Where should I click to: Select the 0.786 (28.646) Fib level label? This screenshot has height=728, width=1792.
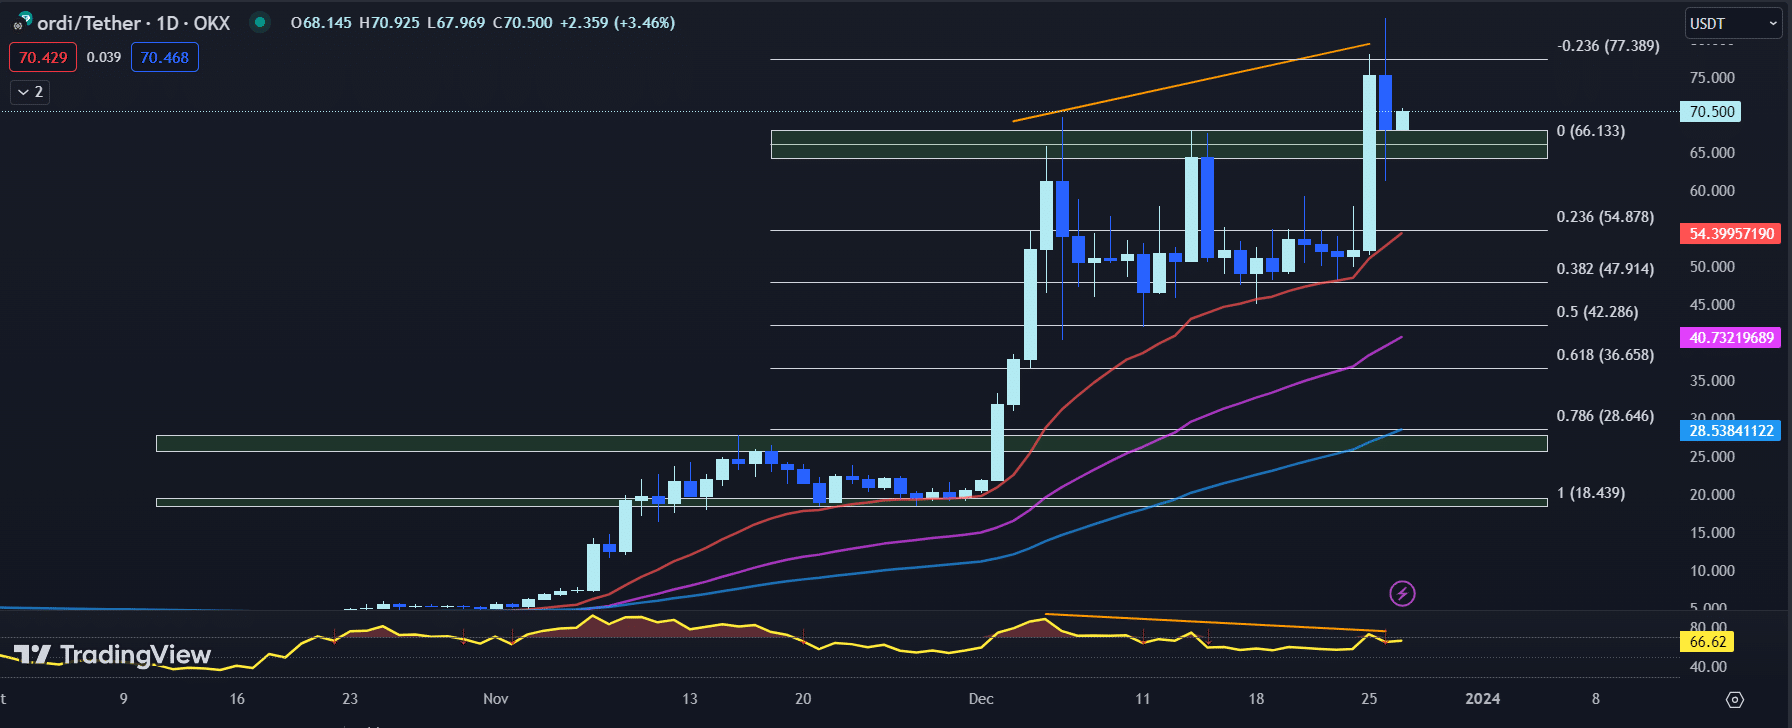1605,416
